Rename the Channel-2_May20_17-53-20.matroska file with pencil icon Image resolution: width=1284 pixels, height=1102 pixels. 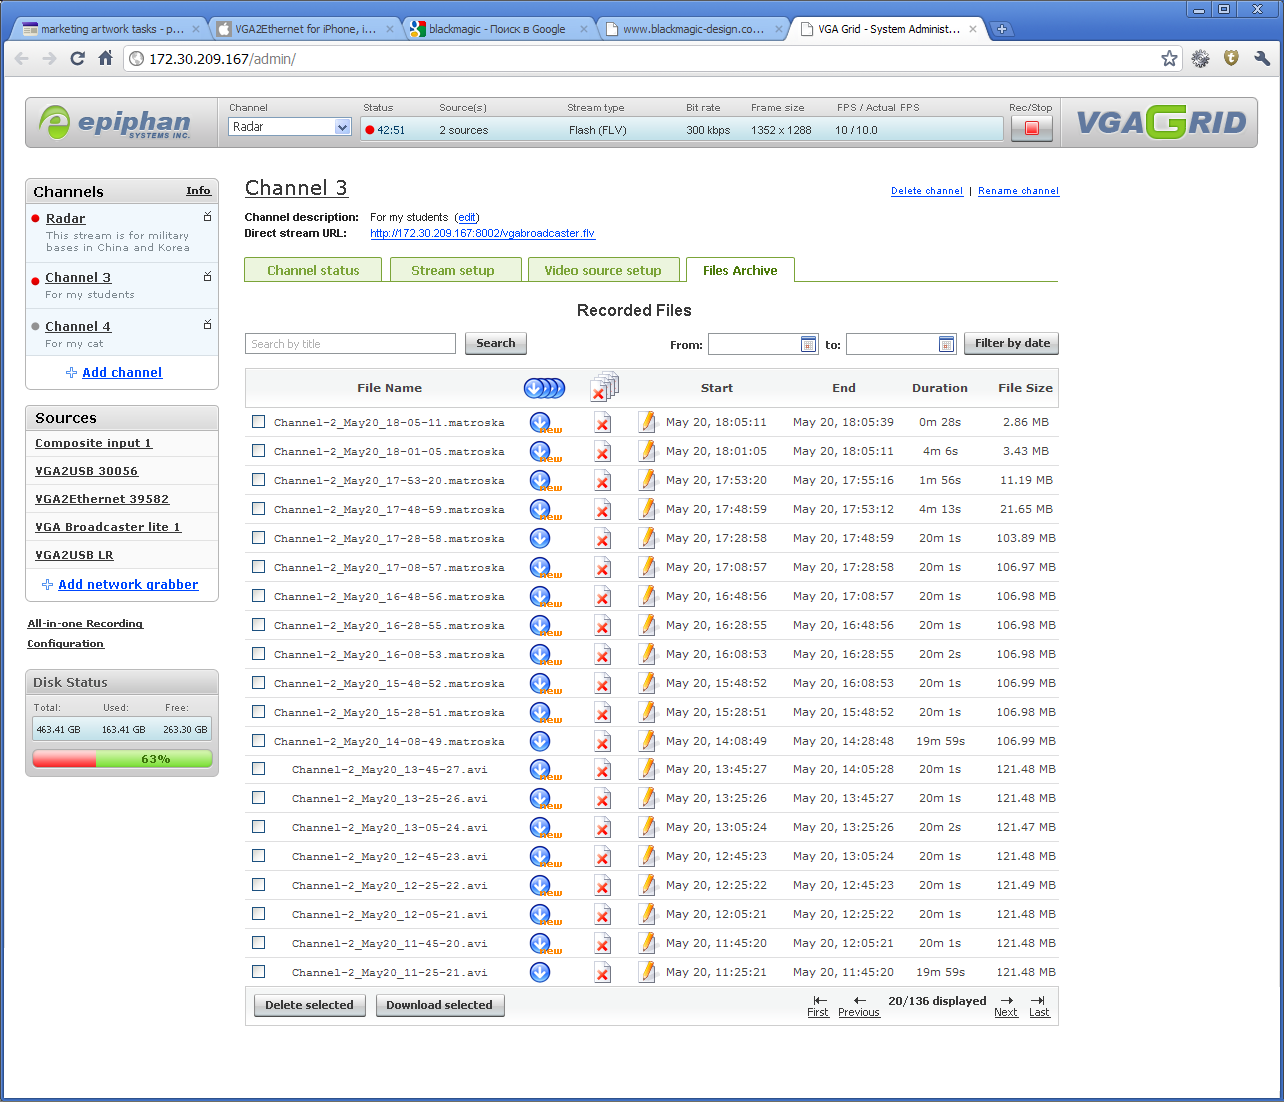[647, 480]
